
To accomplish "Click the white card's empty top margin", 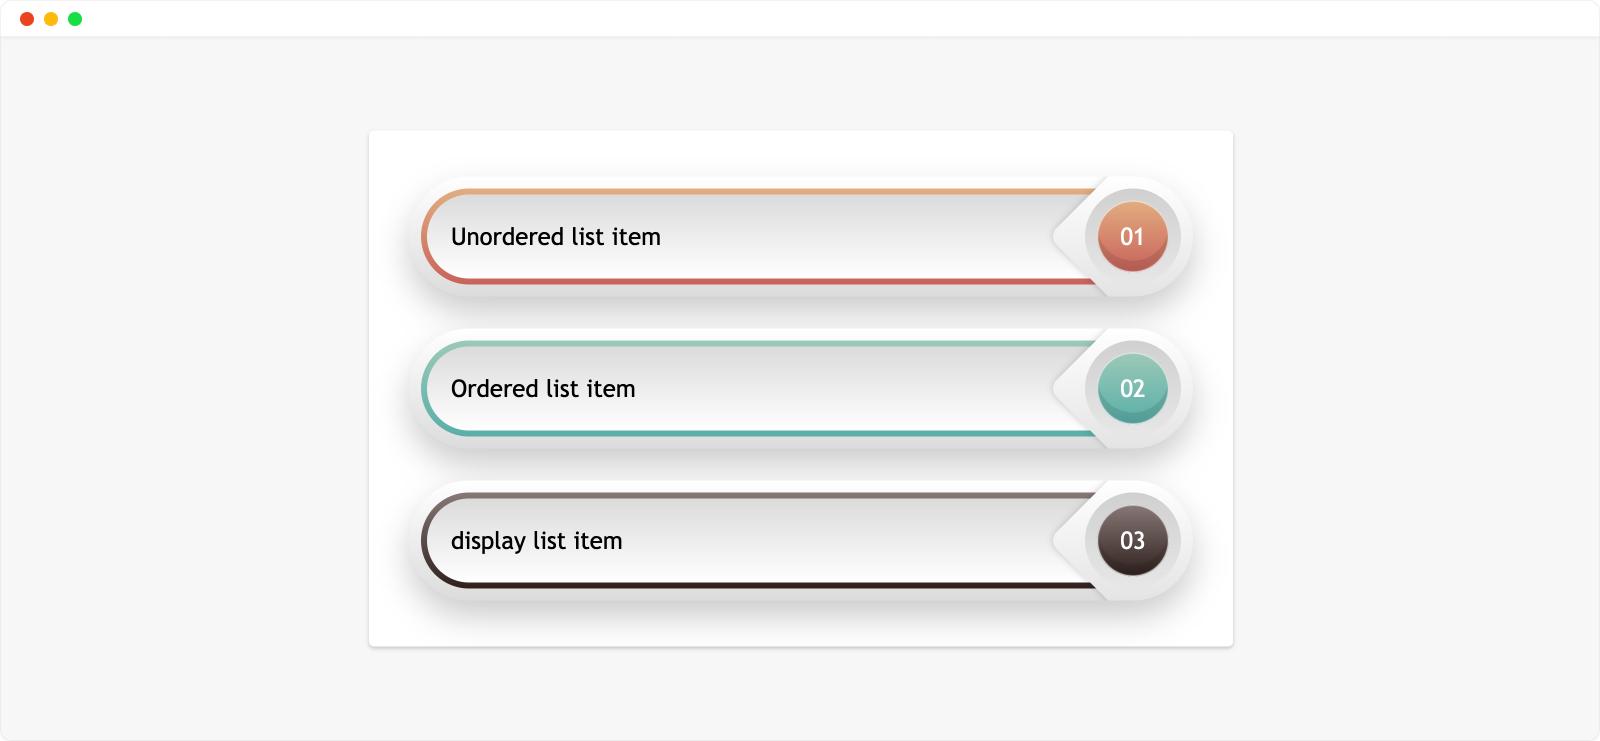I will coord(800,152).
